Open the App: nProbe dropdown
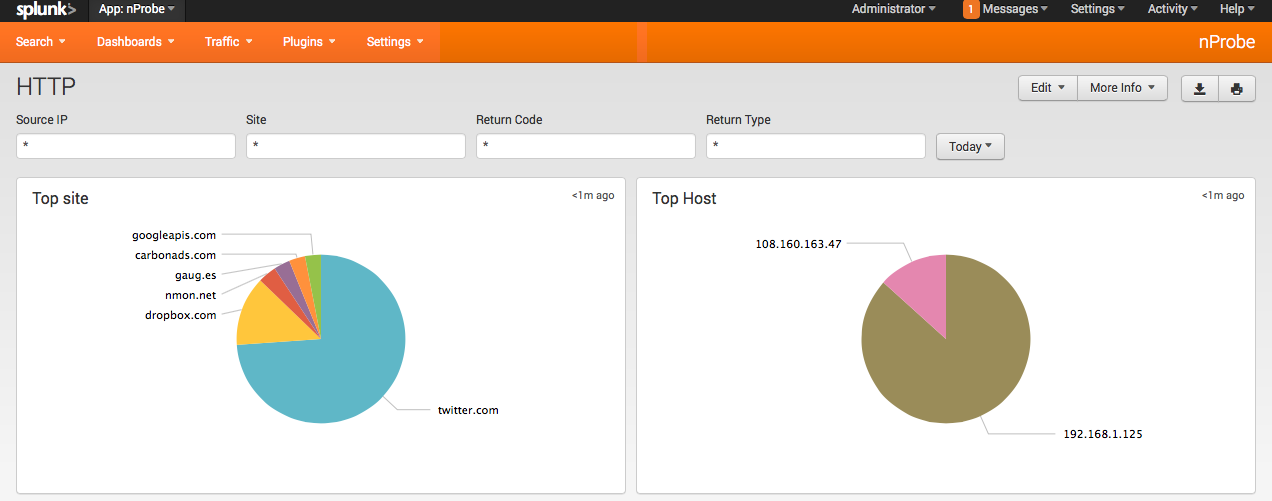 point(137,9)
